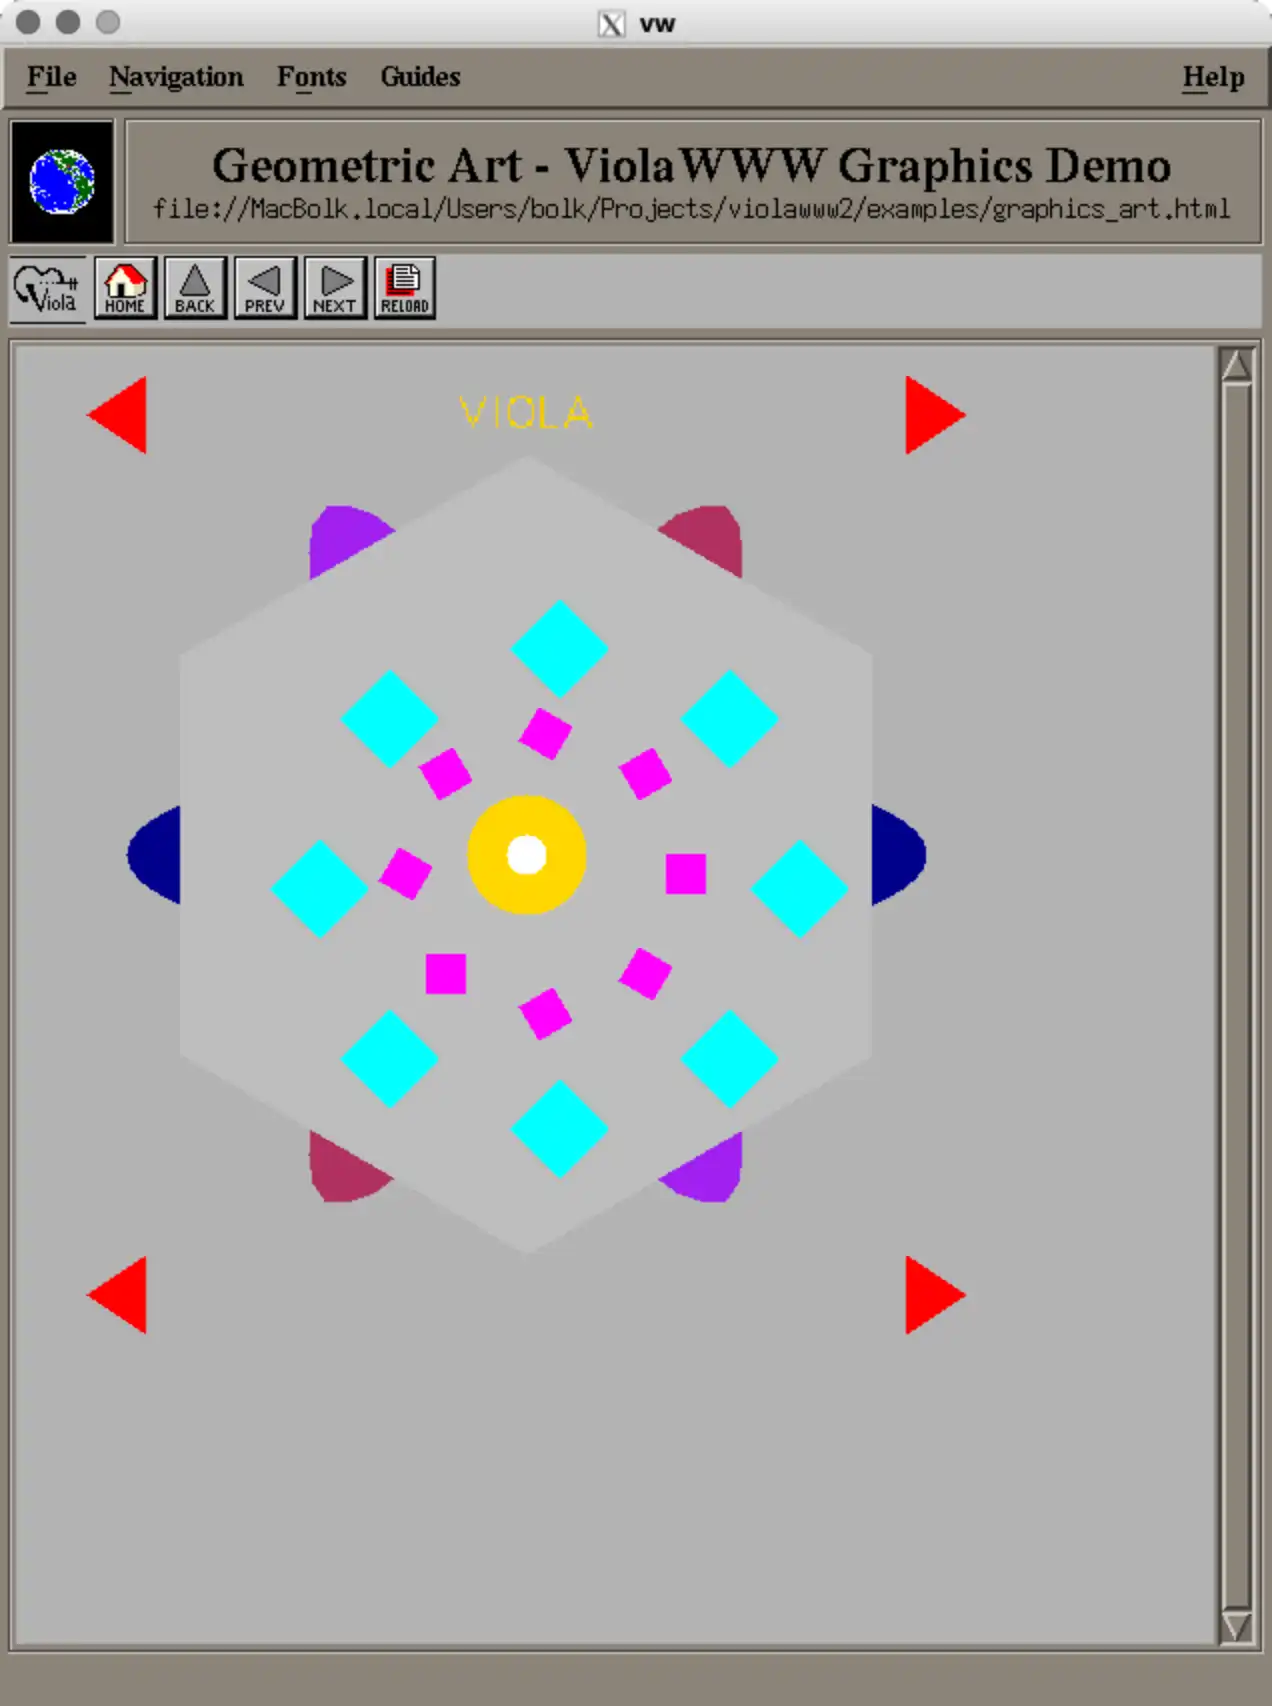Viewport: 1272px width, 1706px height.
Task: Open the Guides menu
Action: coord(420,77)
